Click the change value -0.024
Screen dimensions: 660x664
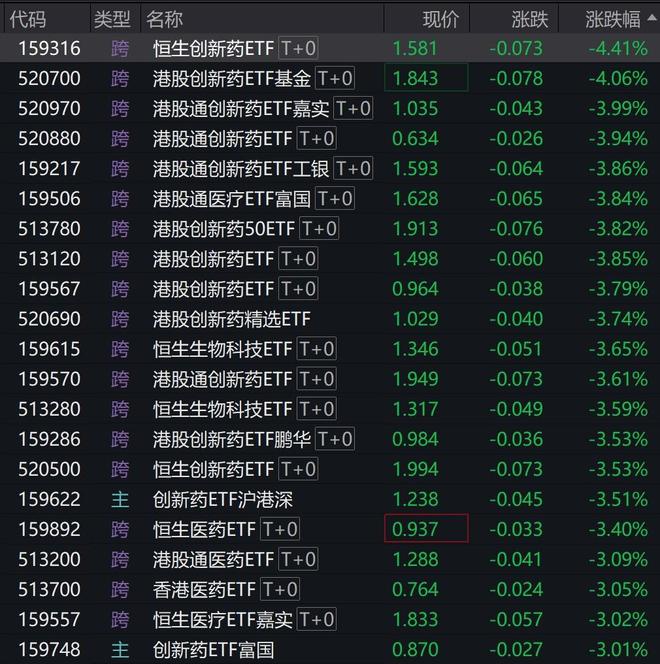(516, 589)
